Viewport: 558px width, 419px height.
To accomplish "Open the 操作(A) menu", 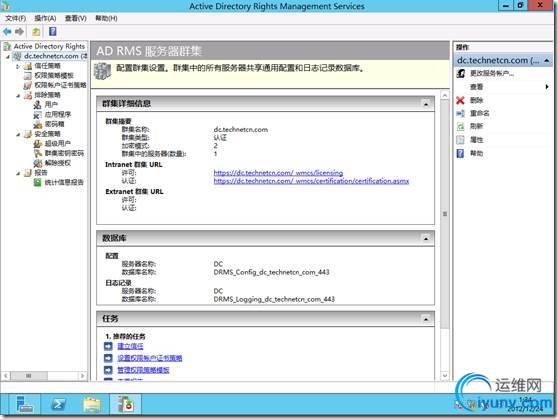I will click(x=45, y=18).
